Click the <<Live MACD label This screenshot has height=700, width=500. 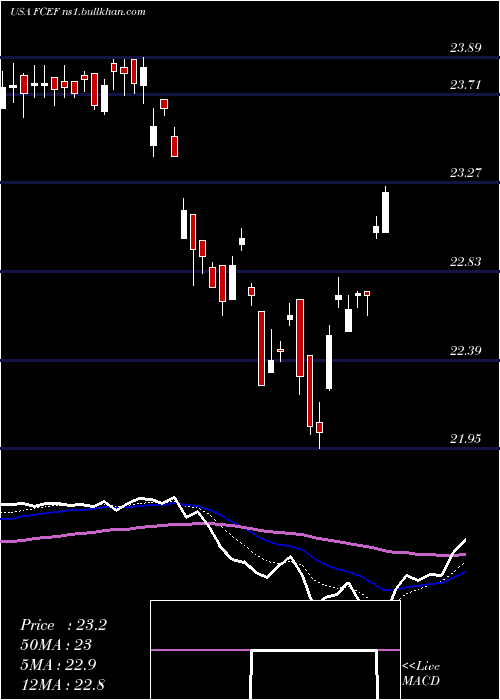[421, 673]
